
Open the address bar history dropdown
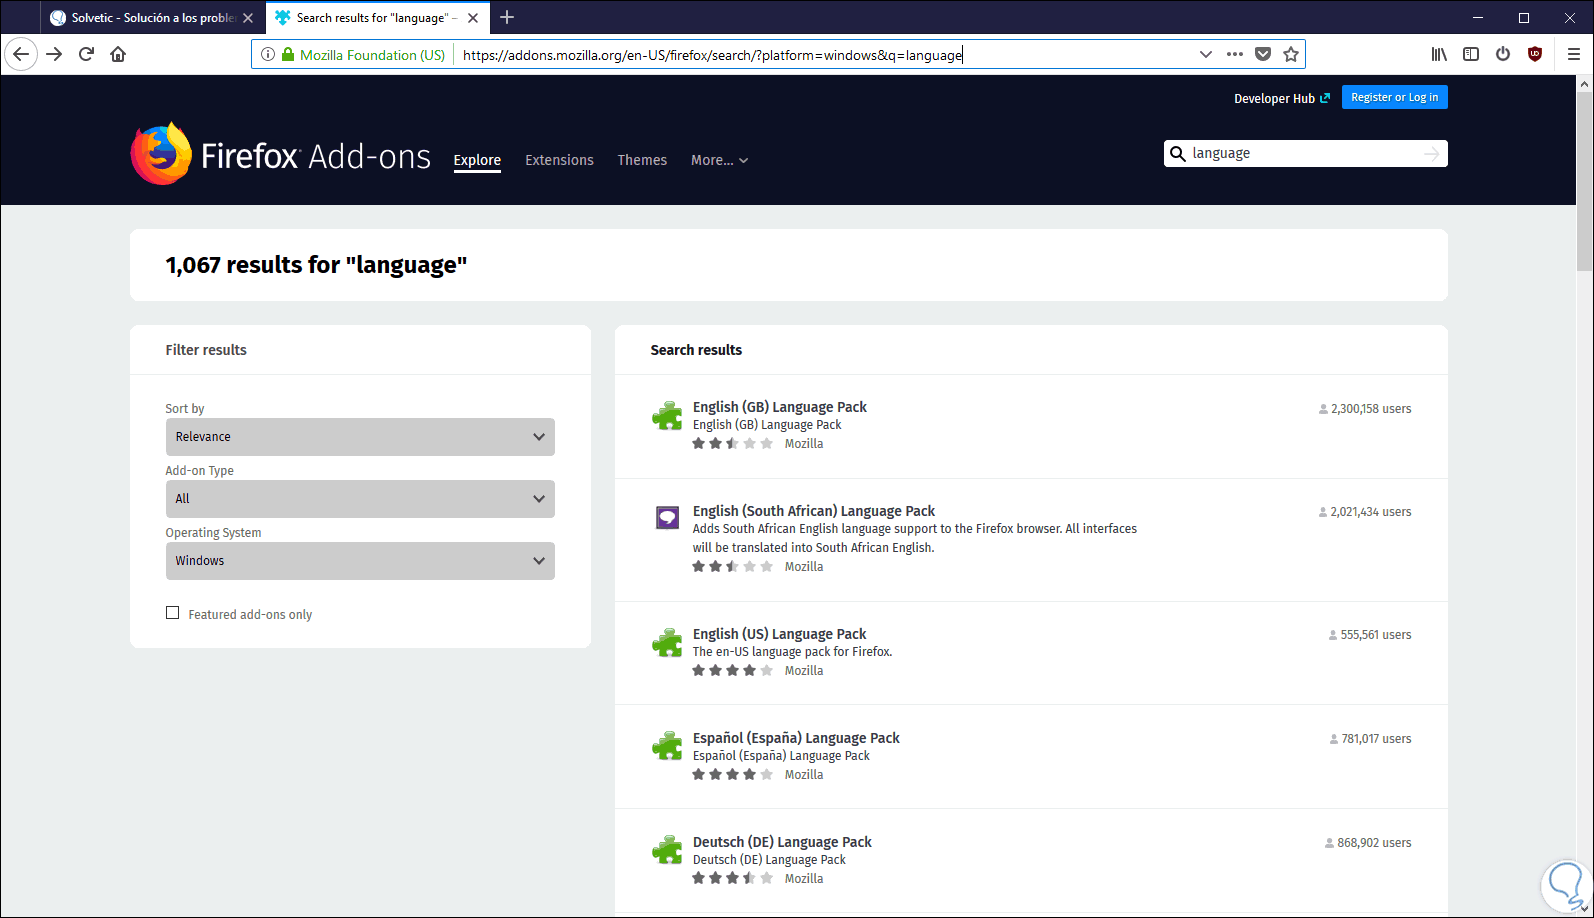point(1206,55)
